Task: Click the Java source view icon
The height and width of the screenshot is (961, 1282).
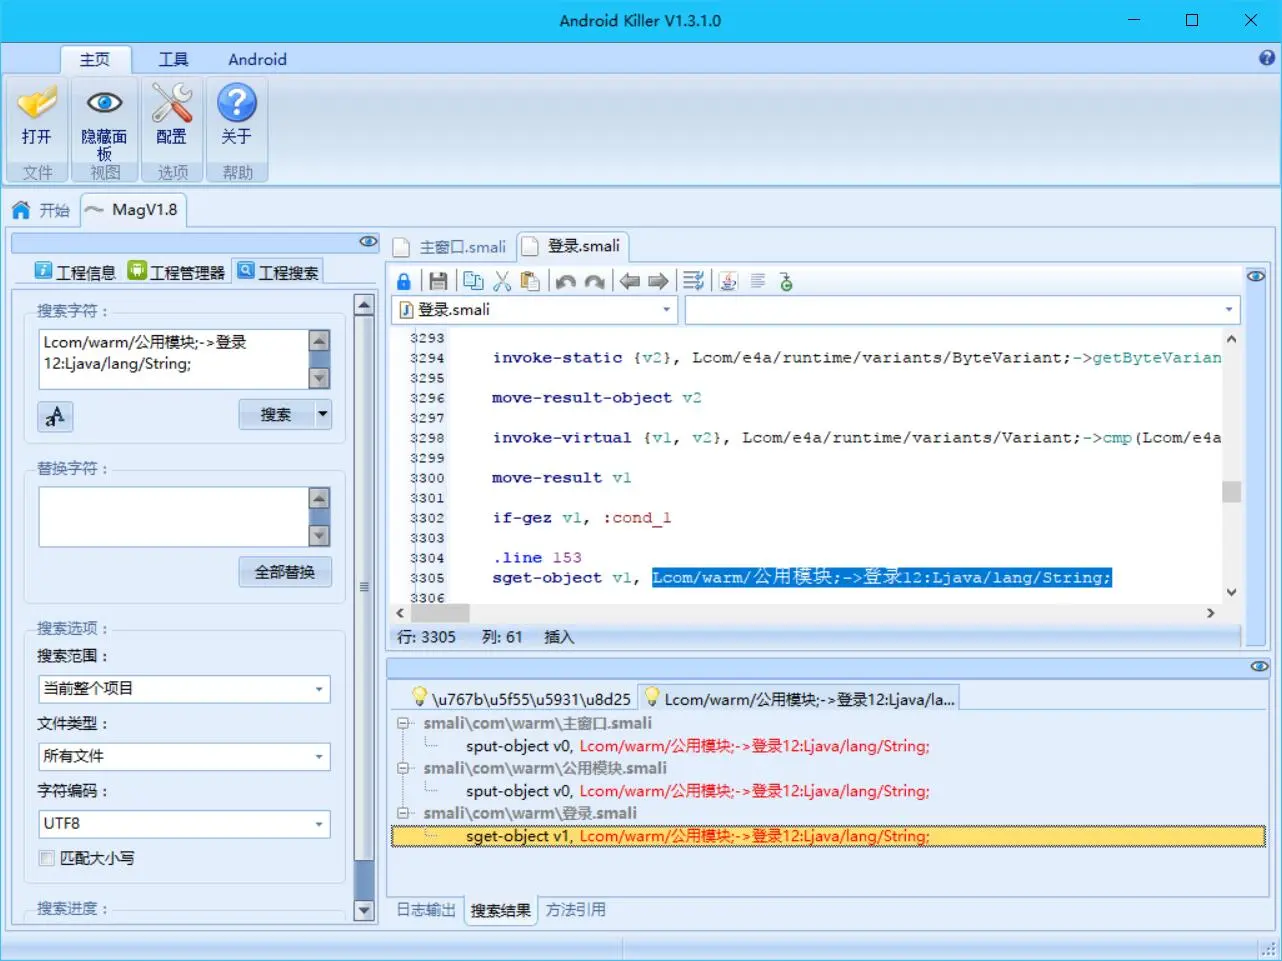Action: [x=729, y=282]
